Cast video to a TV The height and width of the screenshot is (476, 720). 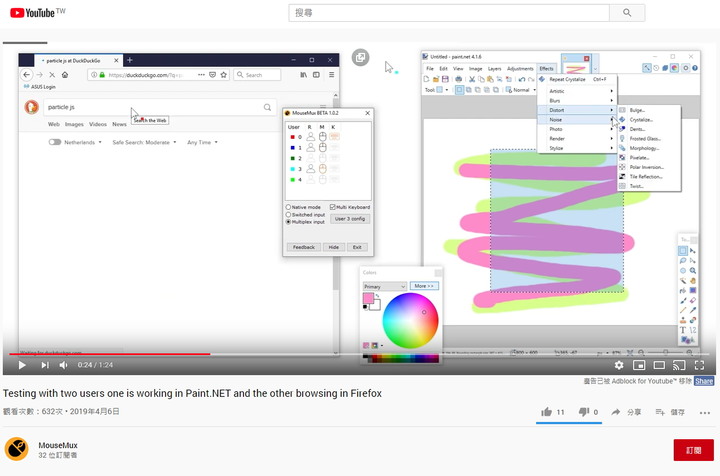pyautogui.click(x=679, y=365)
